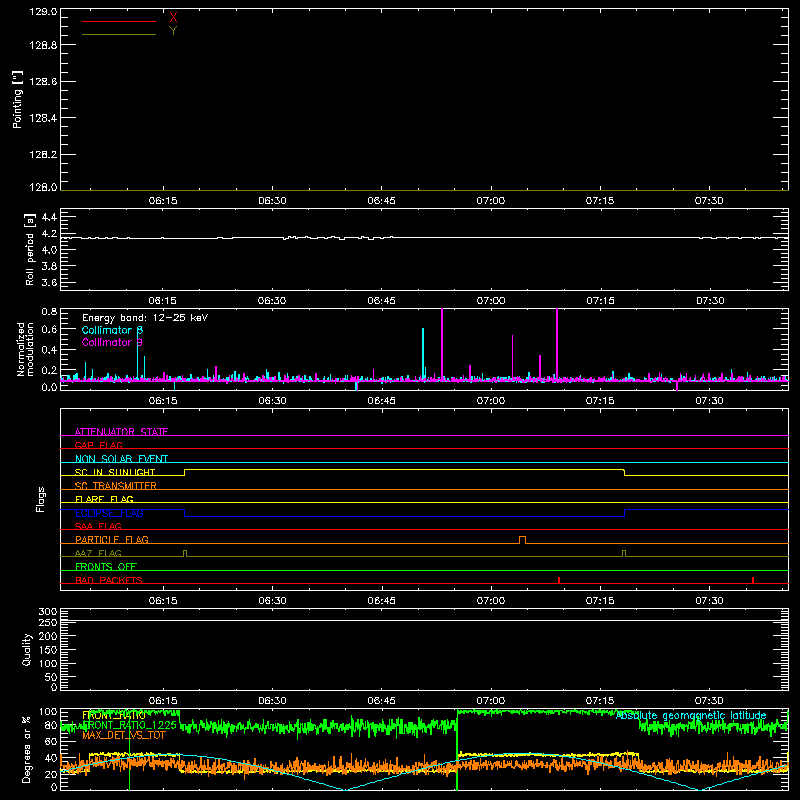The height and width of the screenshot is (800, 800).
Task: Click the 3.6 tick on Roll period axis
Action: click(x=49, y=282)
